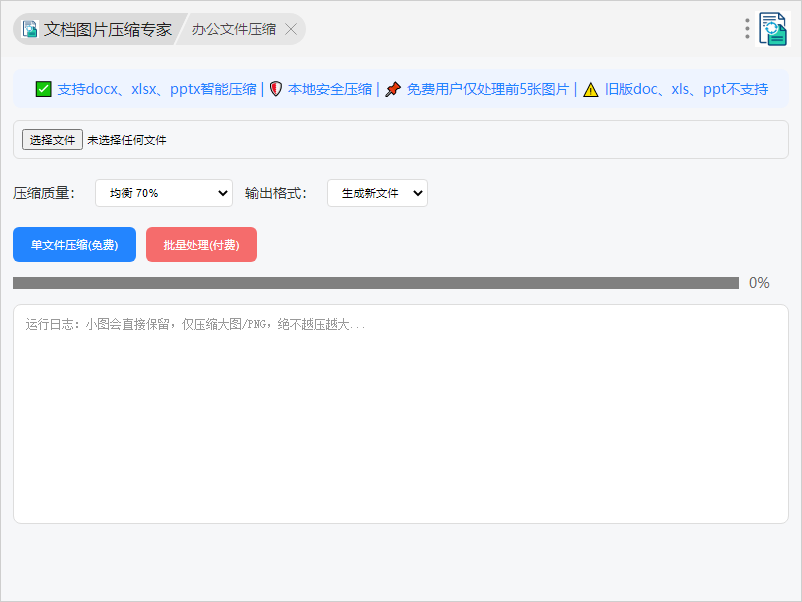
Task: Click the red shield icon before 本地安全压缩
Action: pyautogui.click(x=276, y=89)
